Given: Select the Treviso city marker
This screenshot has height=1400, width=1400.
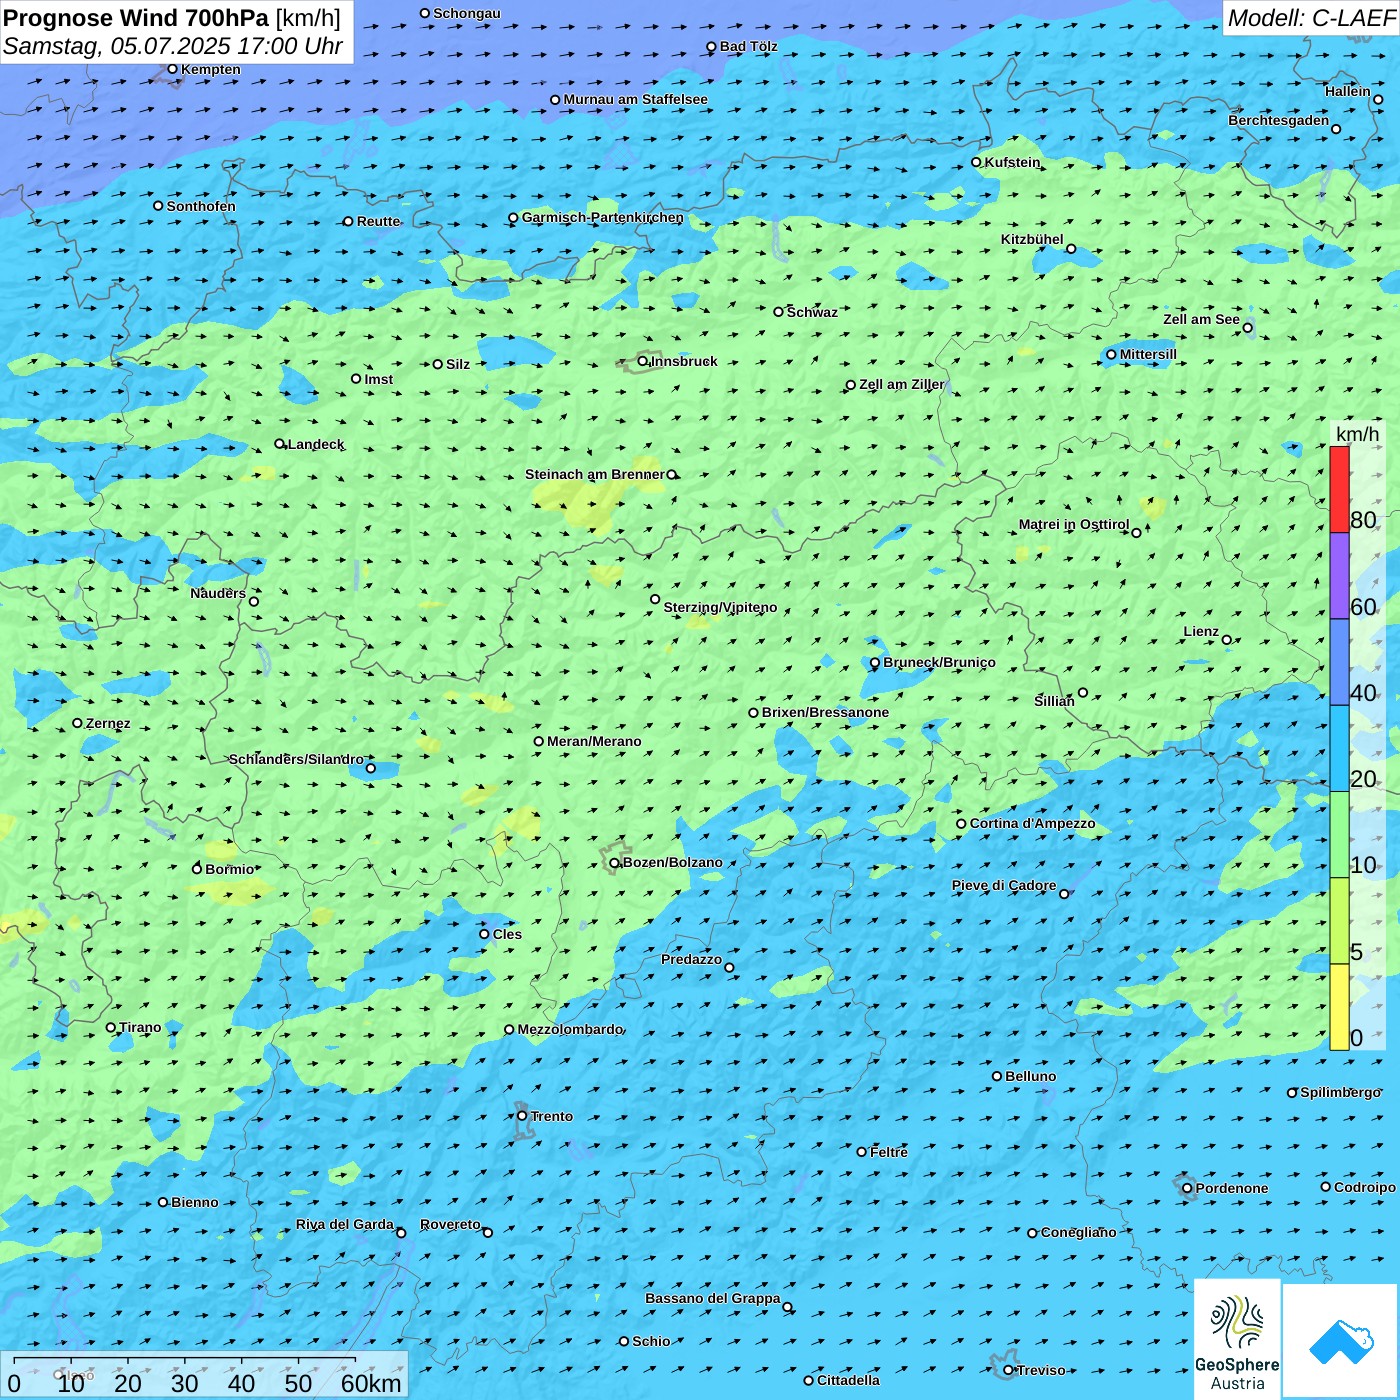Looking at the screenshot, I should (1008, 1370).
